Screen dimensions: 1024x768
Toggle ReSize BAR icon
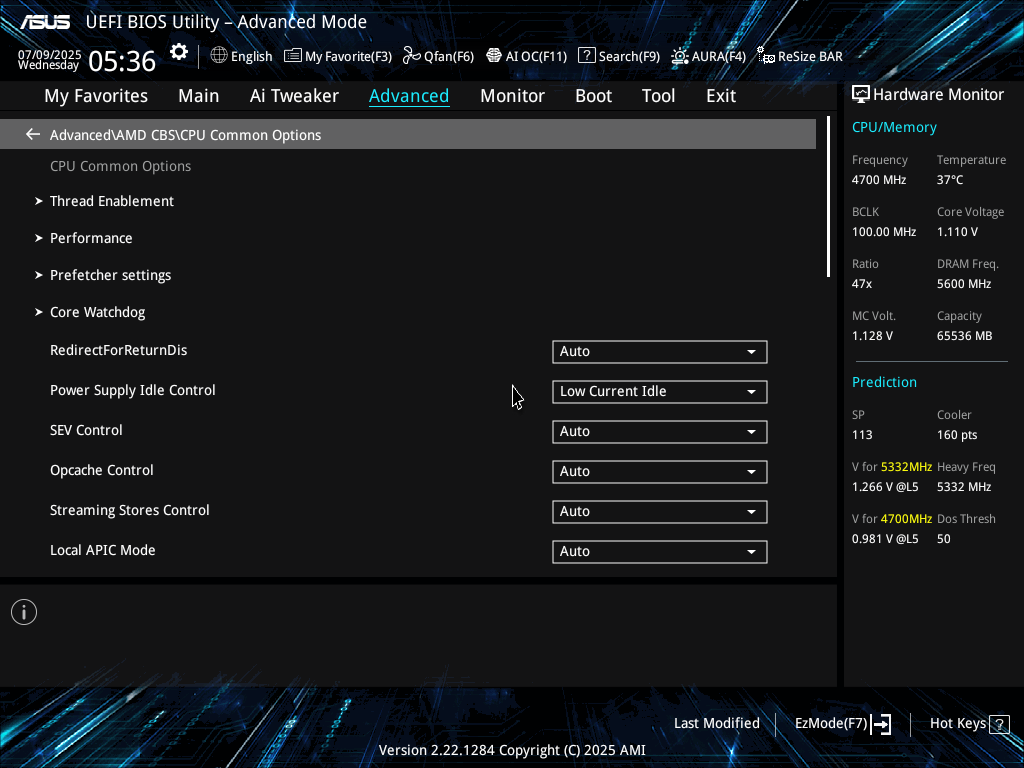[765, 56]
